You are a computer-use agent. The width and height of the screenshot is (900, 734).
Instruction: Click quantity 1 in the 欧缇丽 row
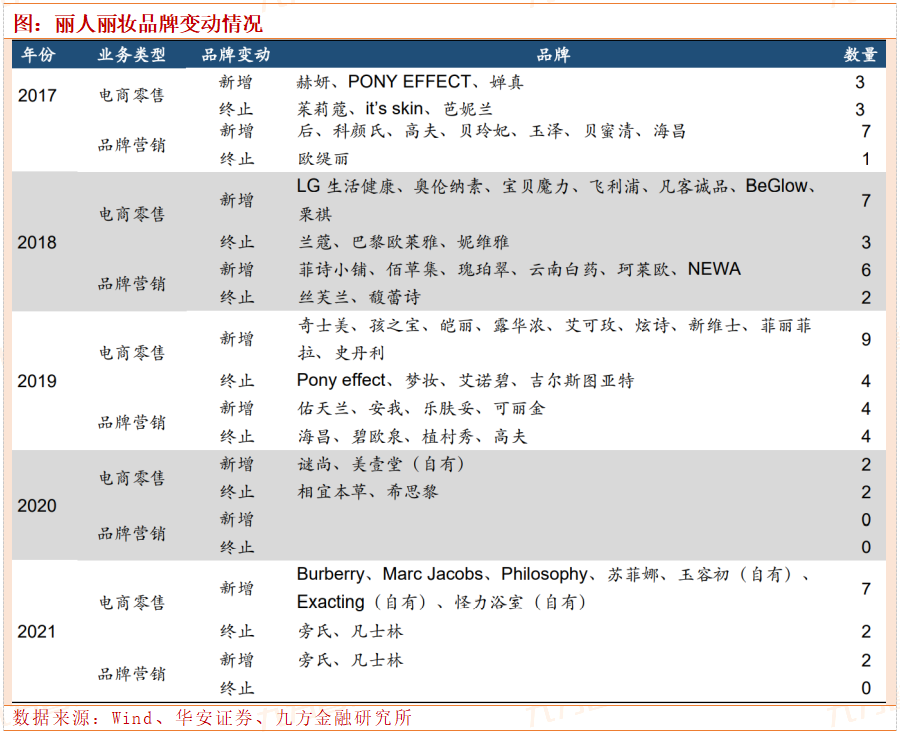click(866, 159)
